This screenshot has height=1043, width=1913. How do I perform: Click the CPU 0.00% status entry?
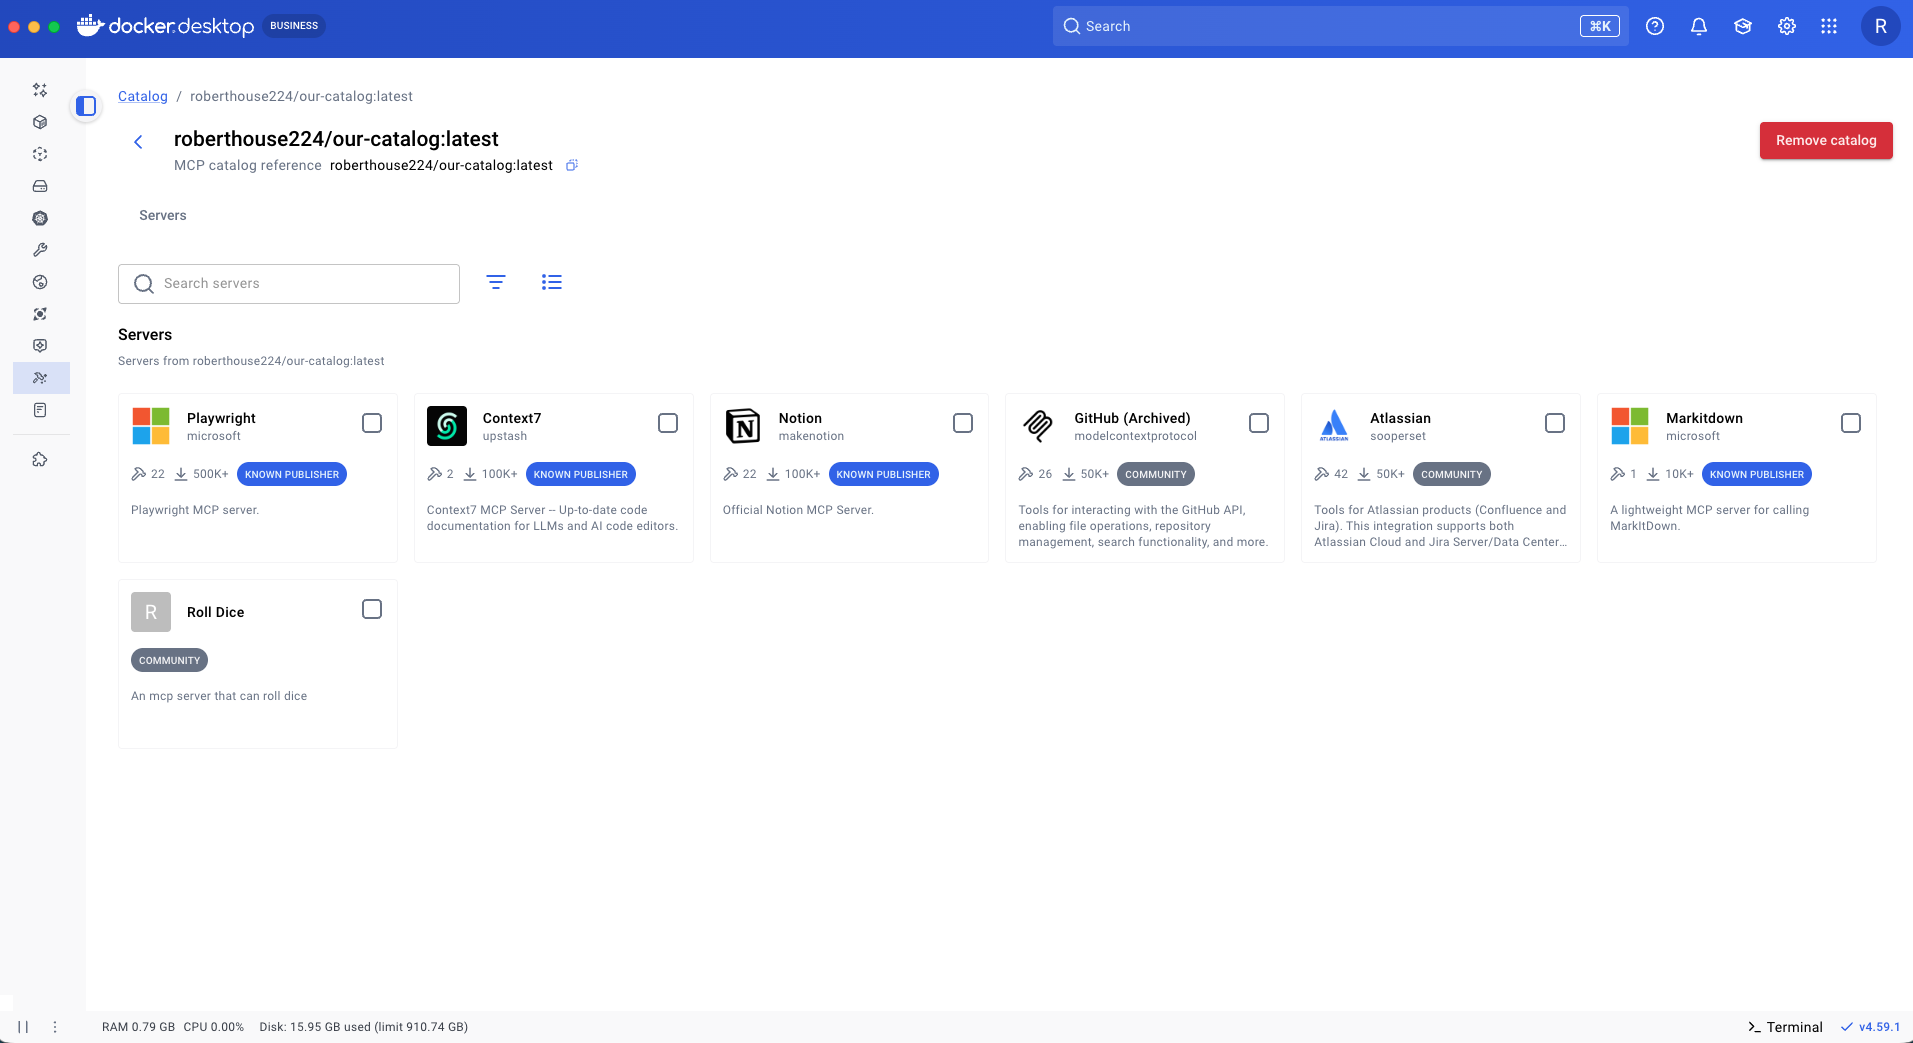point(214,1027)
